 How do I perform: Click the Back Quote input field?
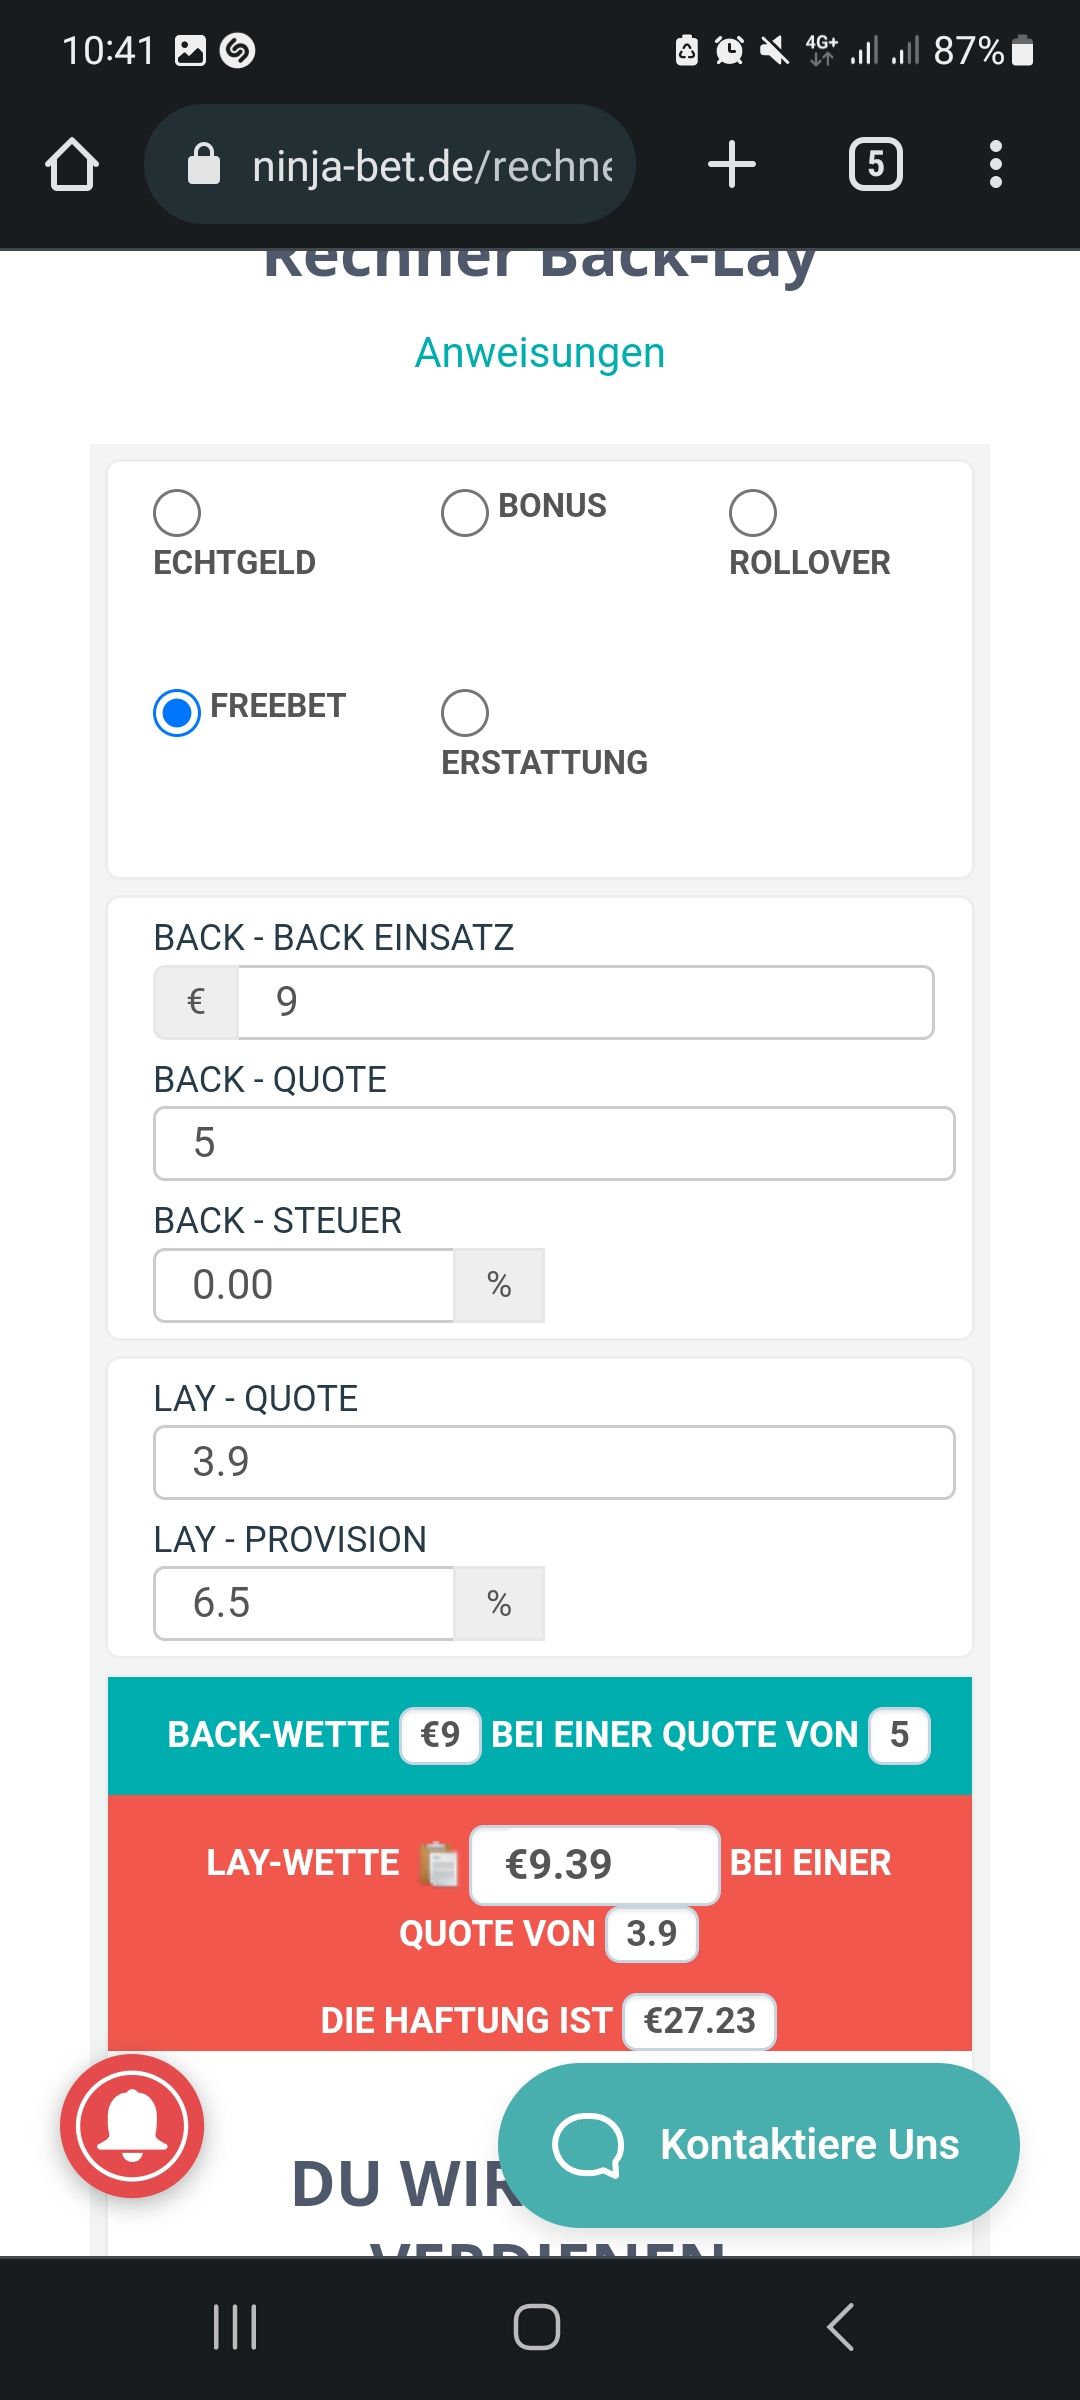pos(554,1143)
